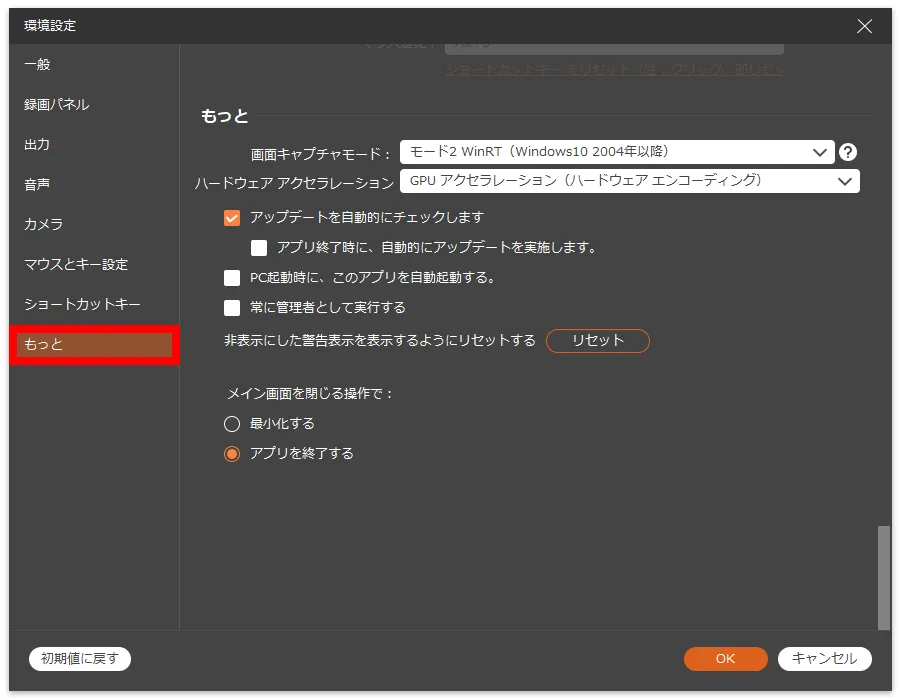Screen dimensions: 900x700
Task: Open マウスとキー設定 in the sidebar
Action: tap(76, 264)
